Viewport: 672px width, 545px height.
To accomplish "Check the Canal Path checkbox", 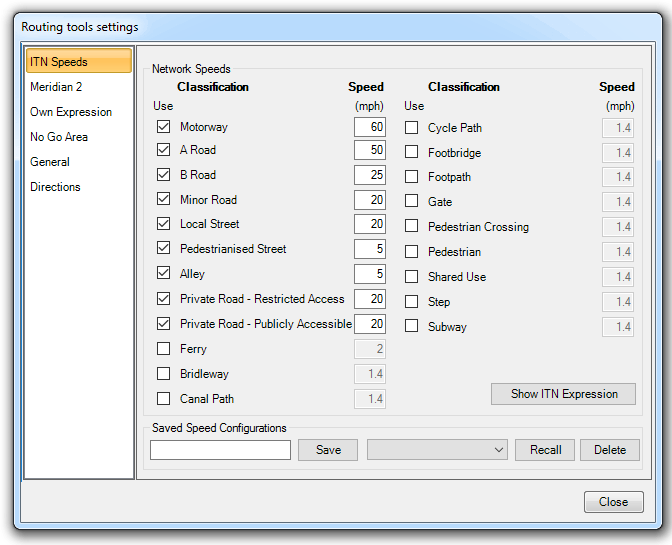I will (x=163, y=399).
